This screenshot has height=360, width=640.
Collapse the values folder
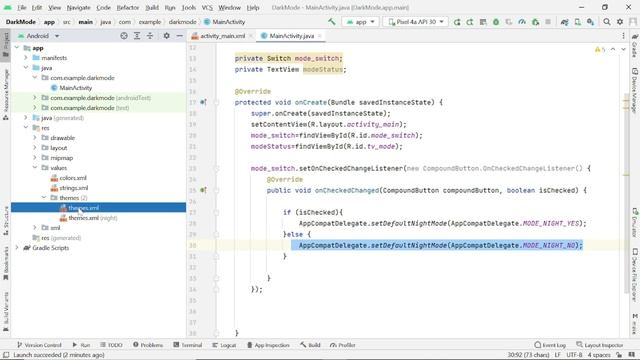click(35, 168)
